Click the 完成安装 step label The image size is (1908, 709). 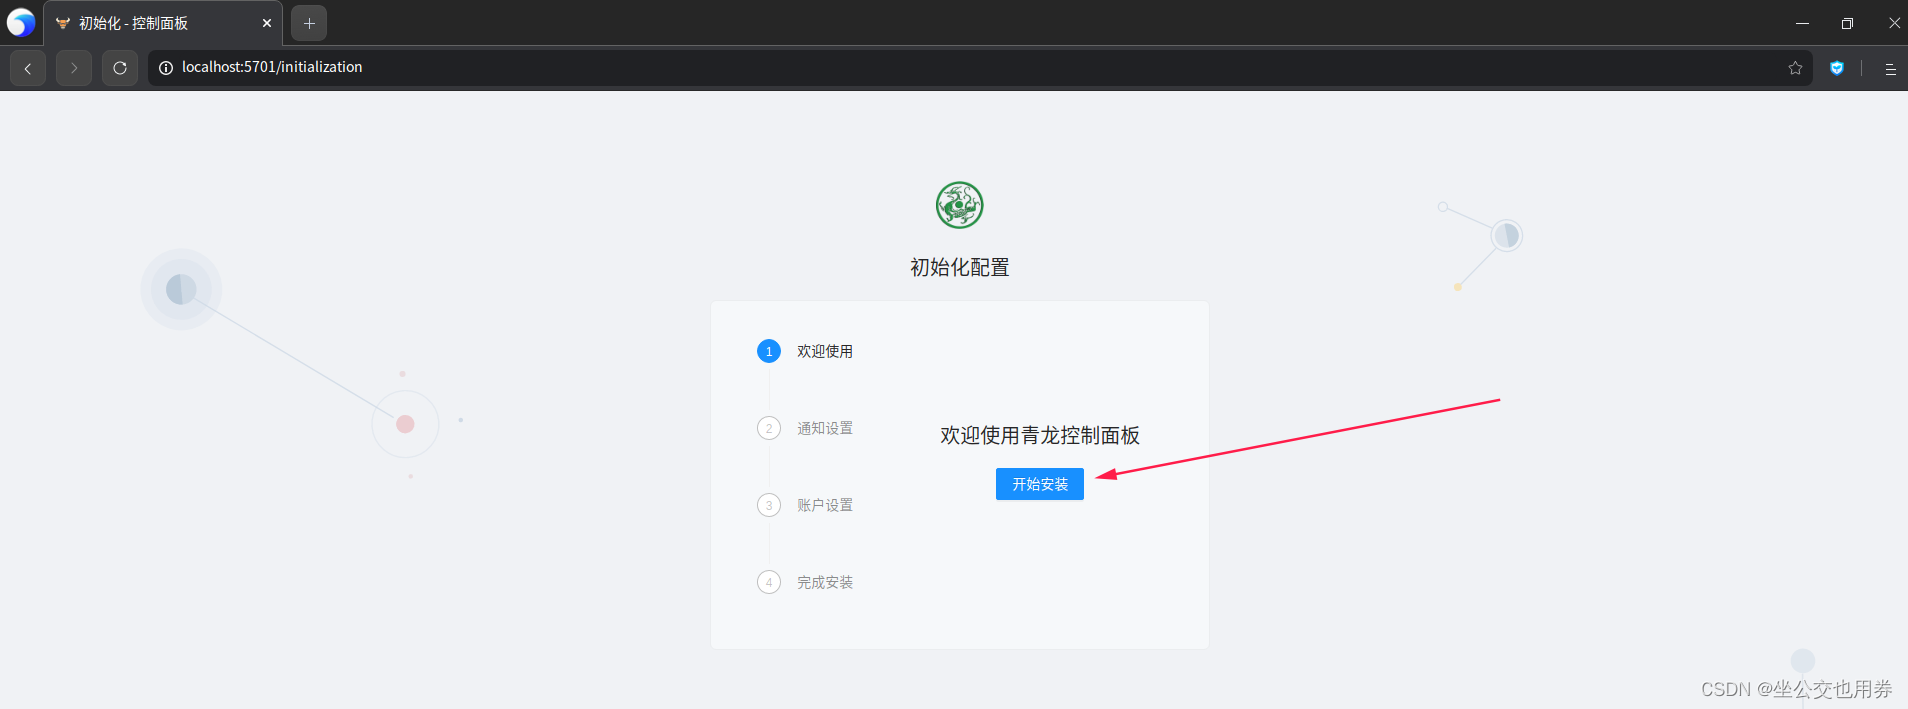(x=825, y=582)
